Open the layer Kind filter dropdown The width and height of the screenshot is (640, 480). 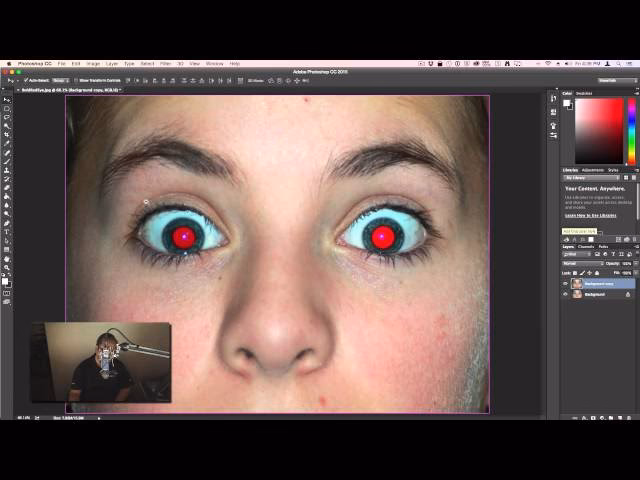[x=577, y=254]
